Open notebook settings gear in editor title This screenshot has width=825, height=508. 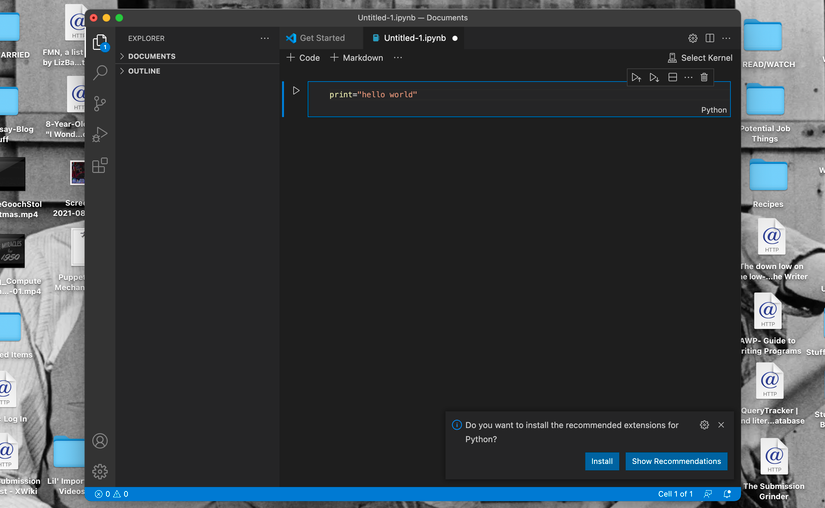pos(693,38)
